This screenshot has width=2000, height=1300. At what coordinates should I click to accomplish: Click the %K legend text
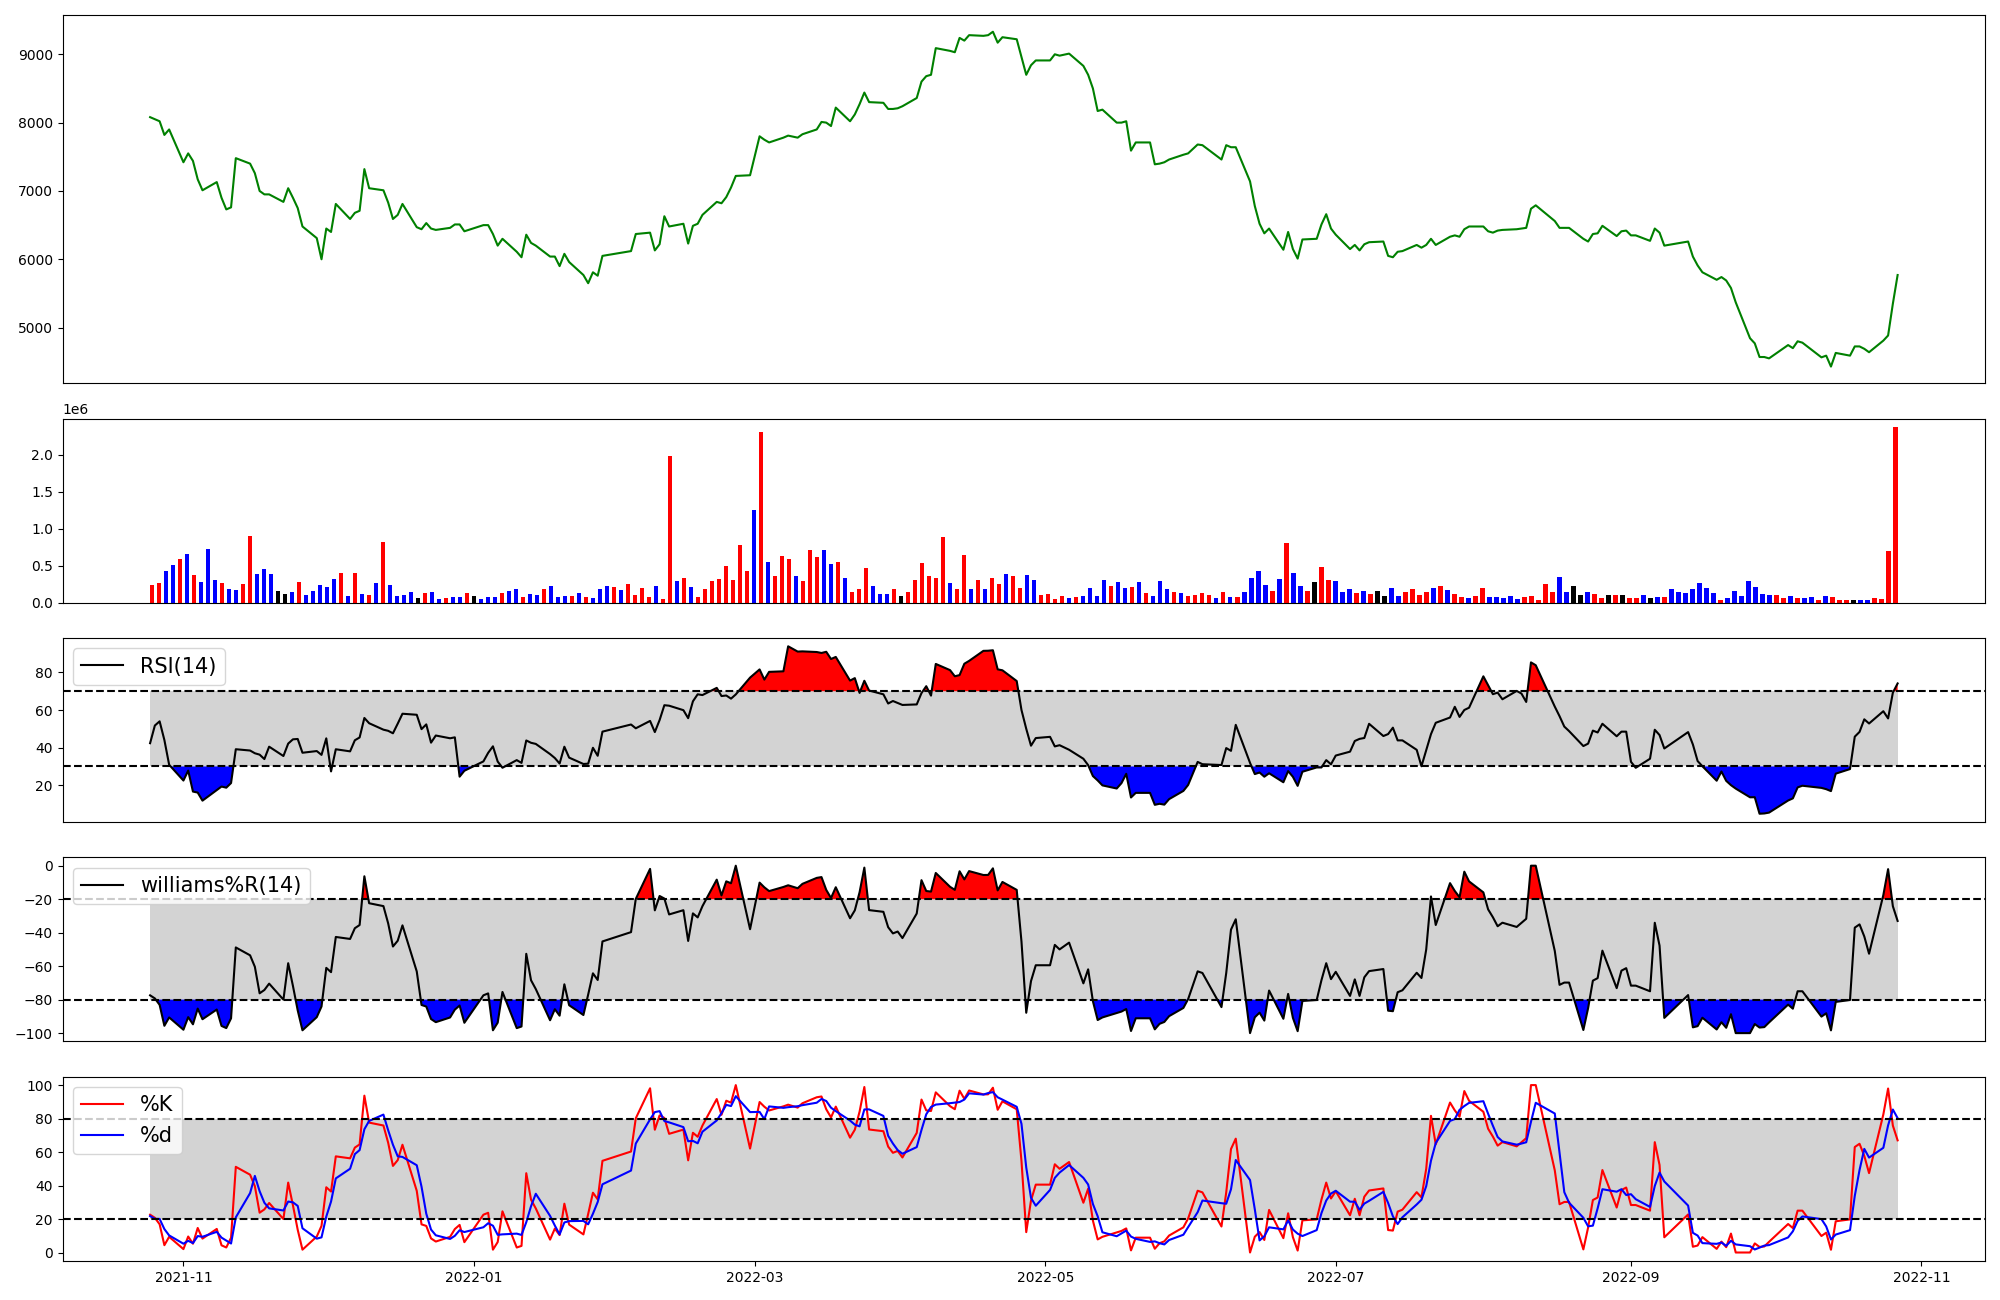pyautogui.click(x=156, y=1104)
